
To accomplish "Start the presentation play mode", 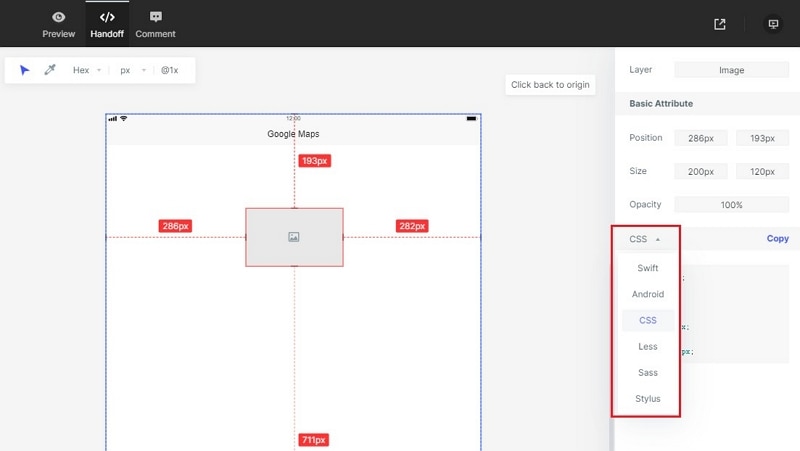I will [x=772, y=24].
